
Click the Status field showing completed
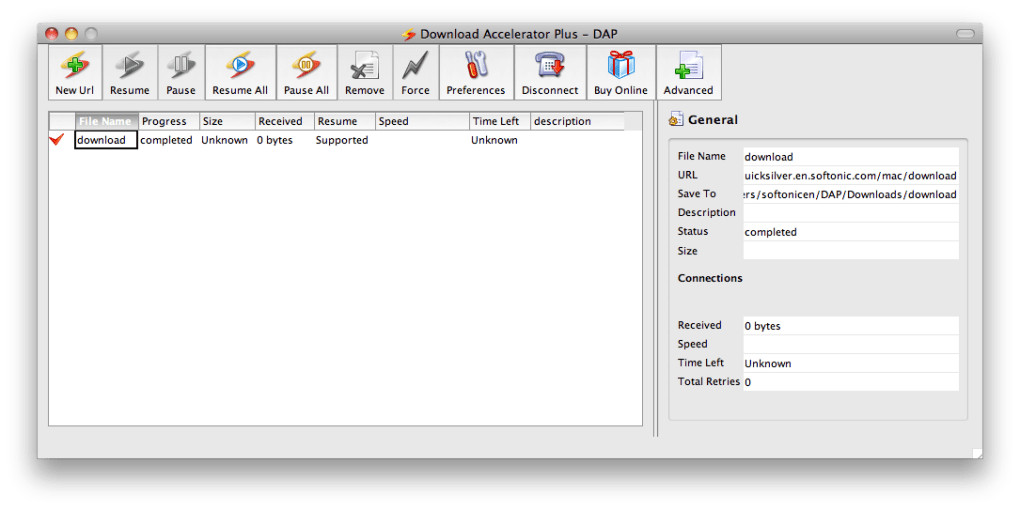(851, 232)
